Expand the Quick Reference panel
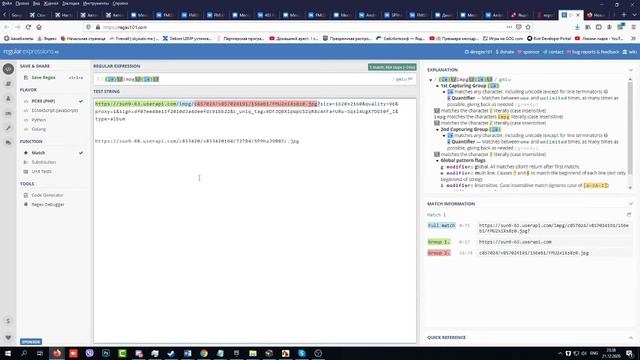Viewport: 640px width, 360px height. [631, 338]
